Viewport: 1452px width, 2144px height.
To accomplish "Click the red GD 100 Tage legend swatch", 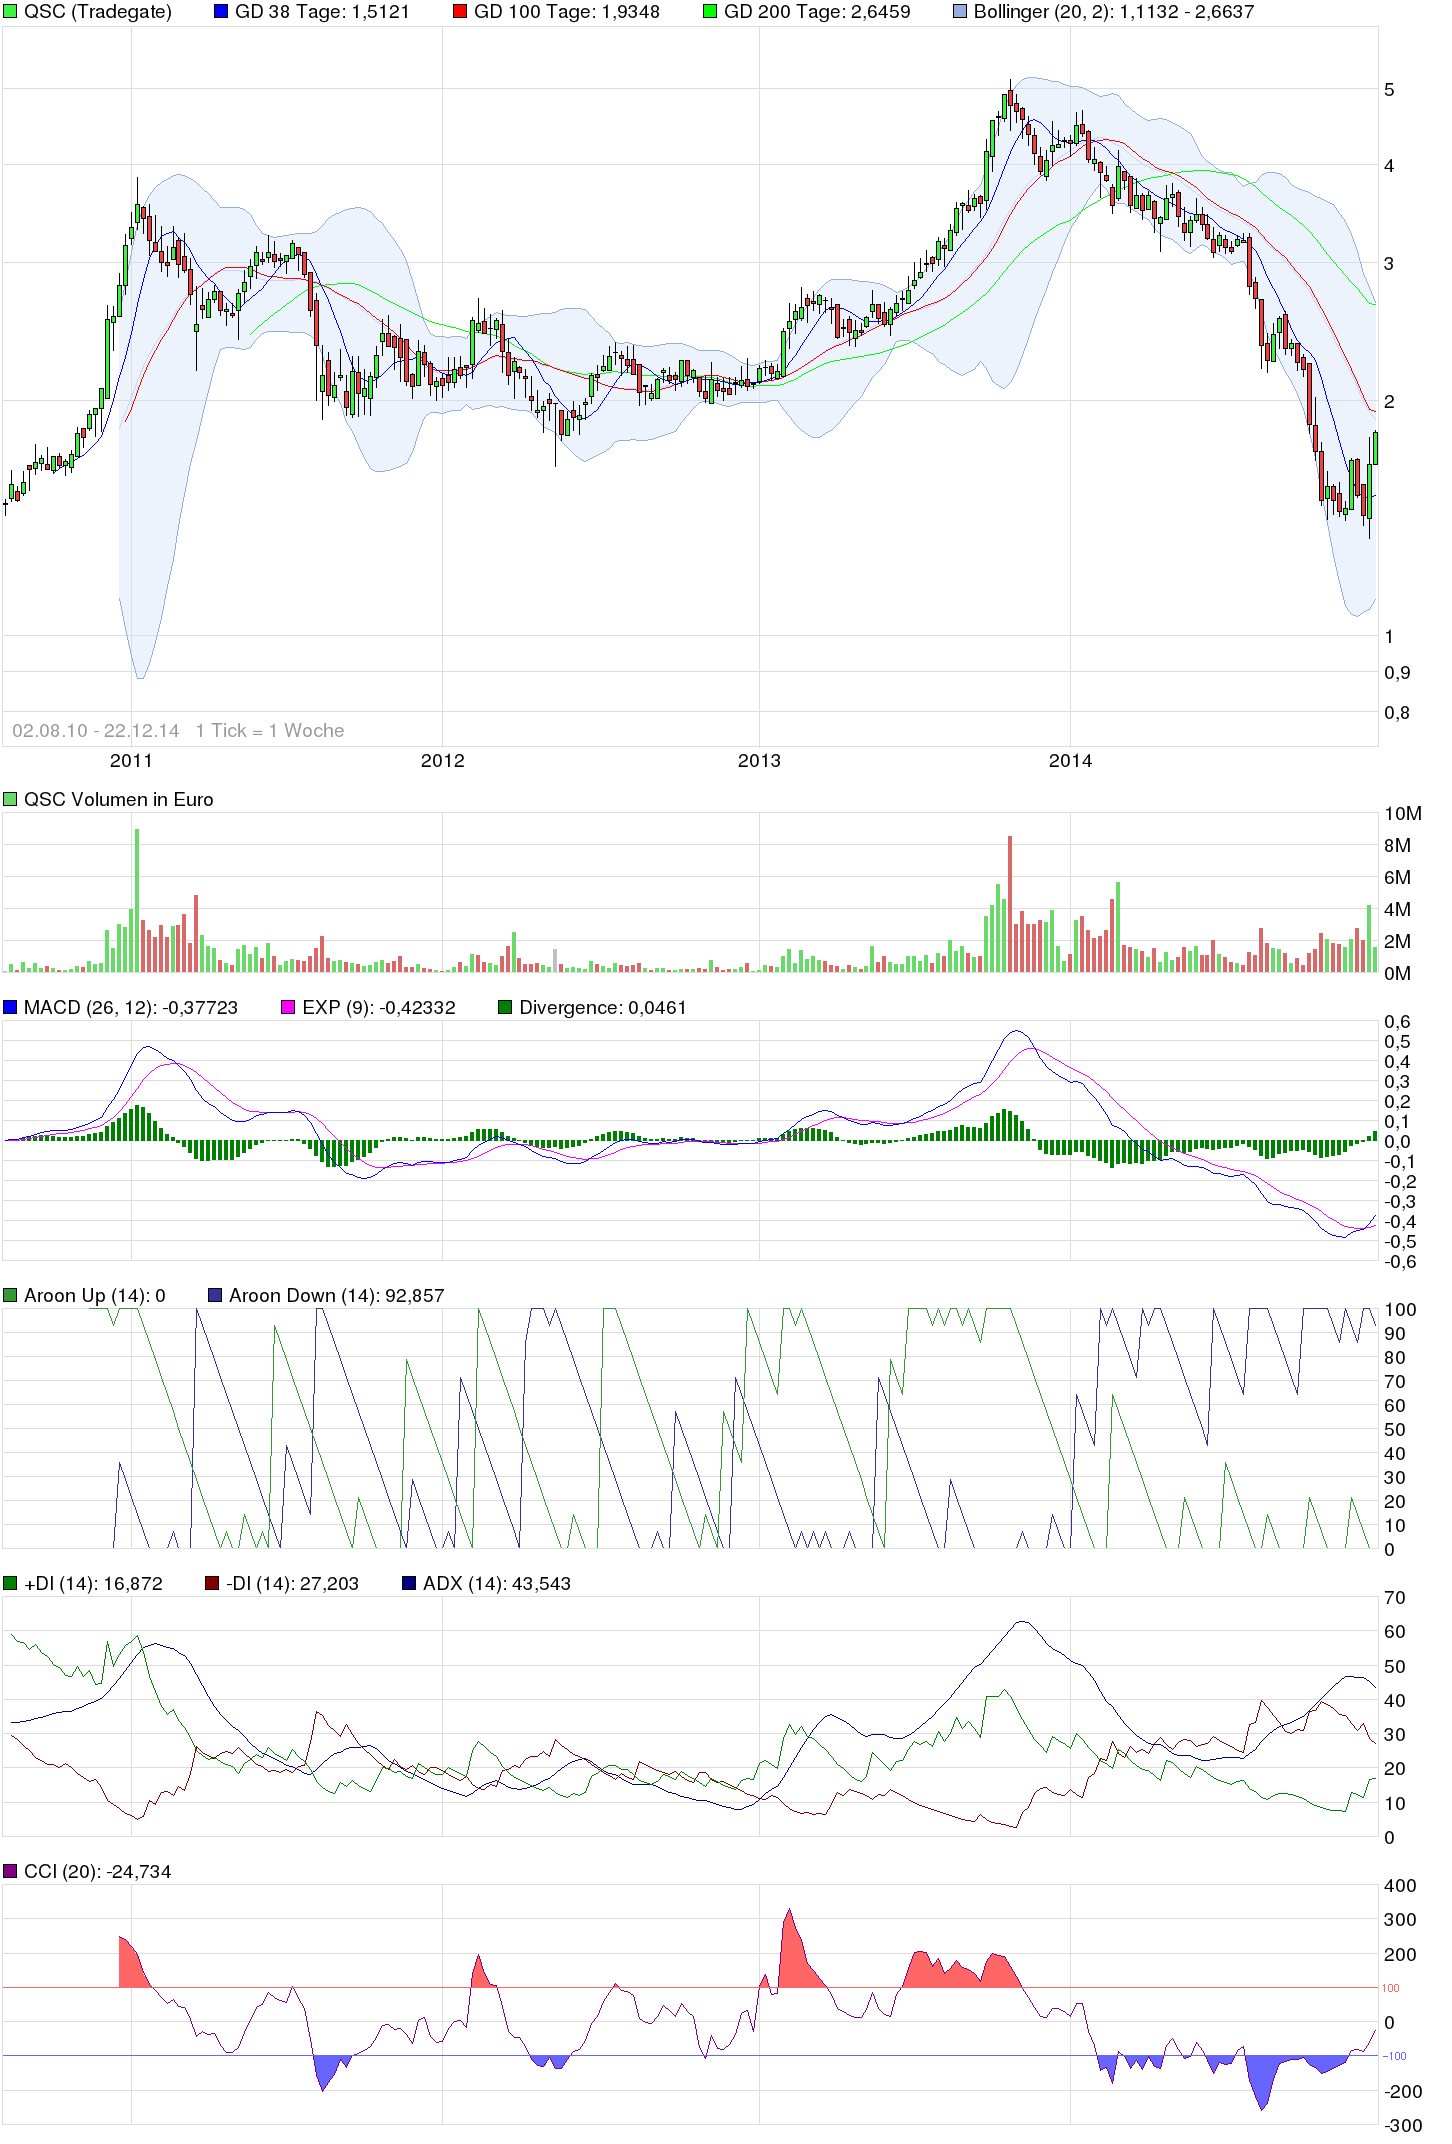I will (460, 12).
